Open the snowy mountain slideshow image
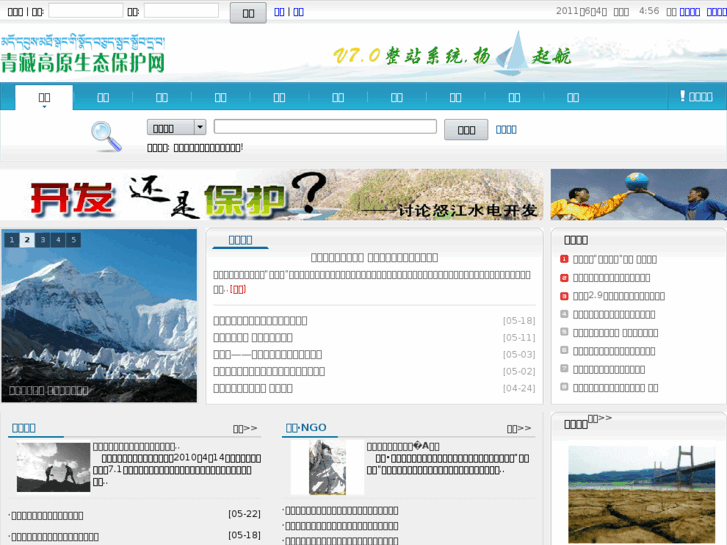The image size is (727, 545). point(99,315)
